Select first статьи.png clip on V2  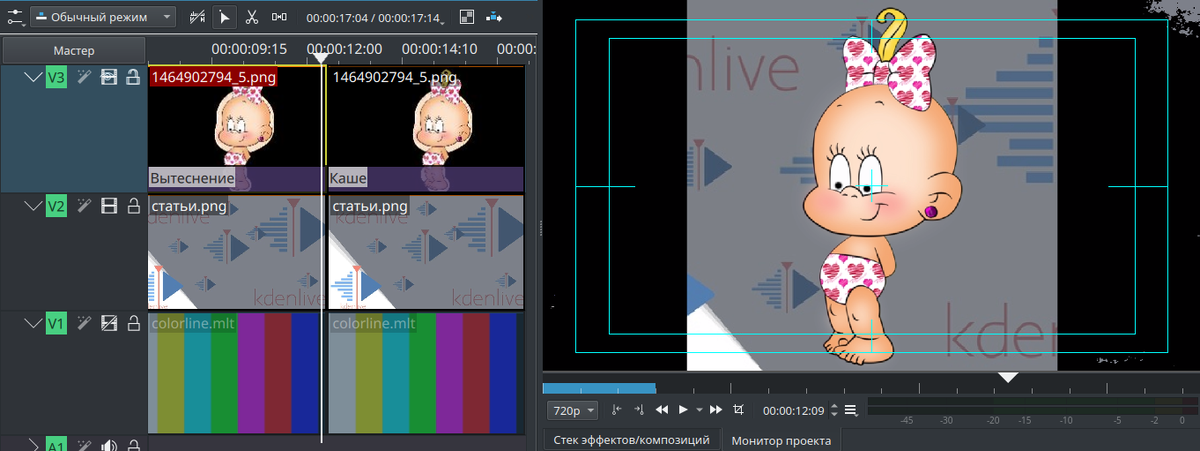(235, 252)
